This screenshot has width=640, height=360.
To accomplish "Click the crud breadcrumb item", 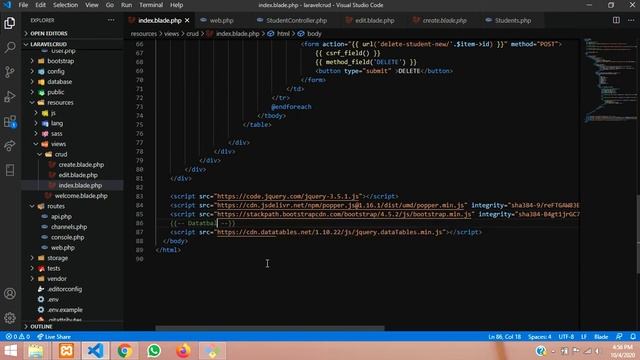I will (x=192, y=34).
